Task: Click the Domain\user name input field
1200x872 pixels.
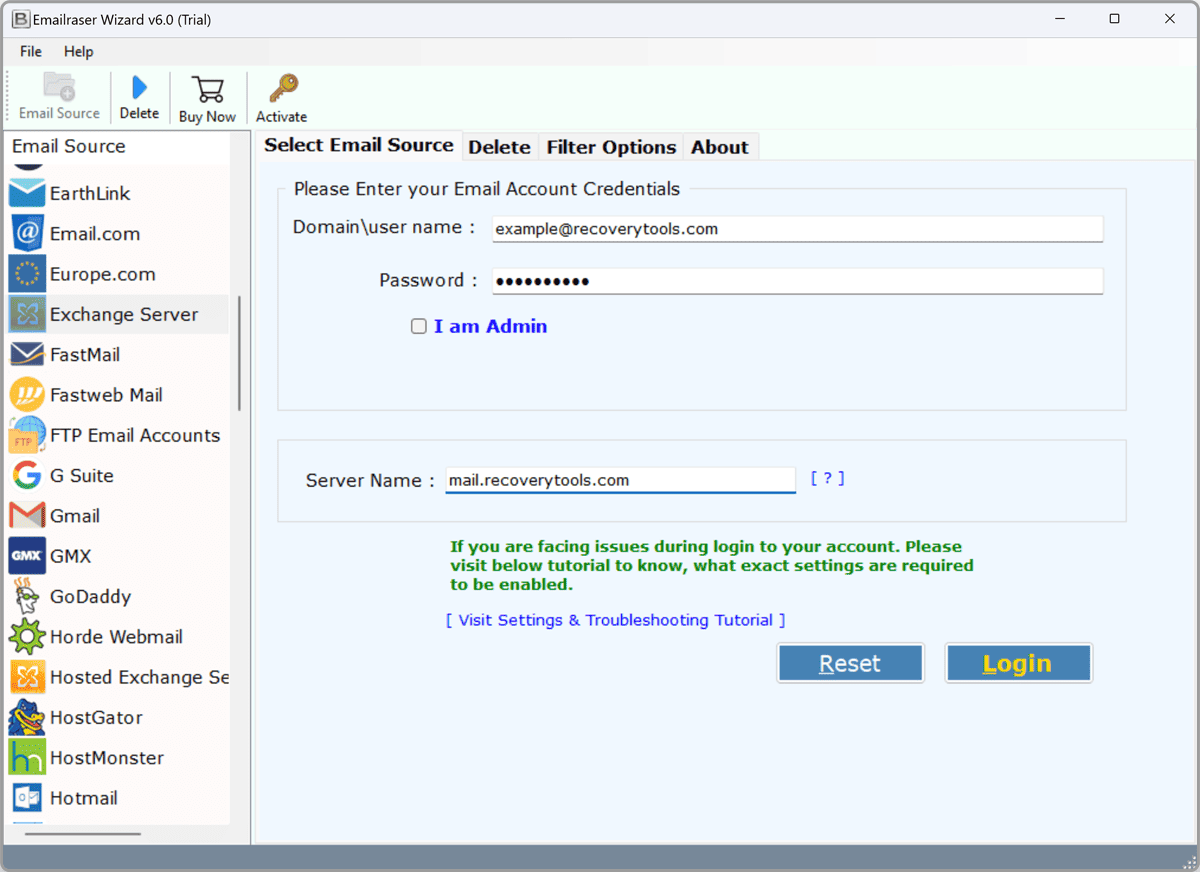Action: (x=797, y=229)
